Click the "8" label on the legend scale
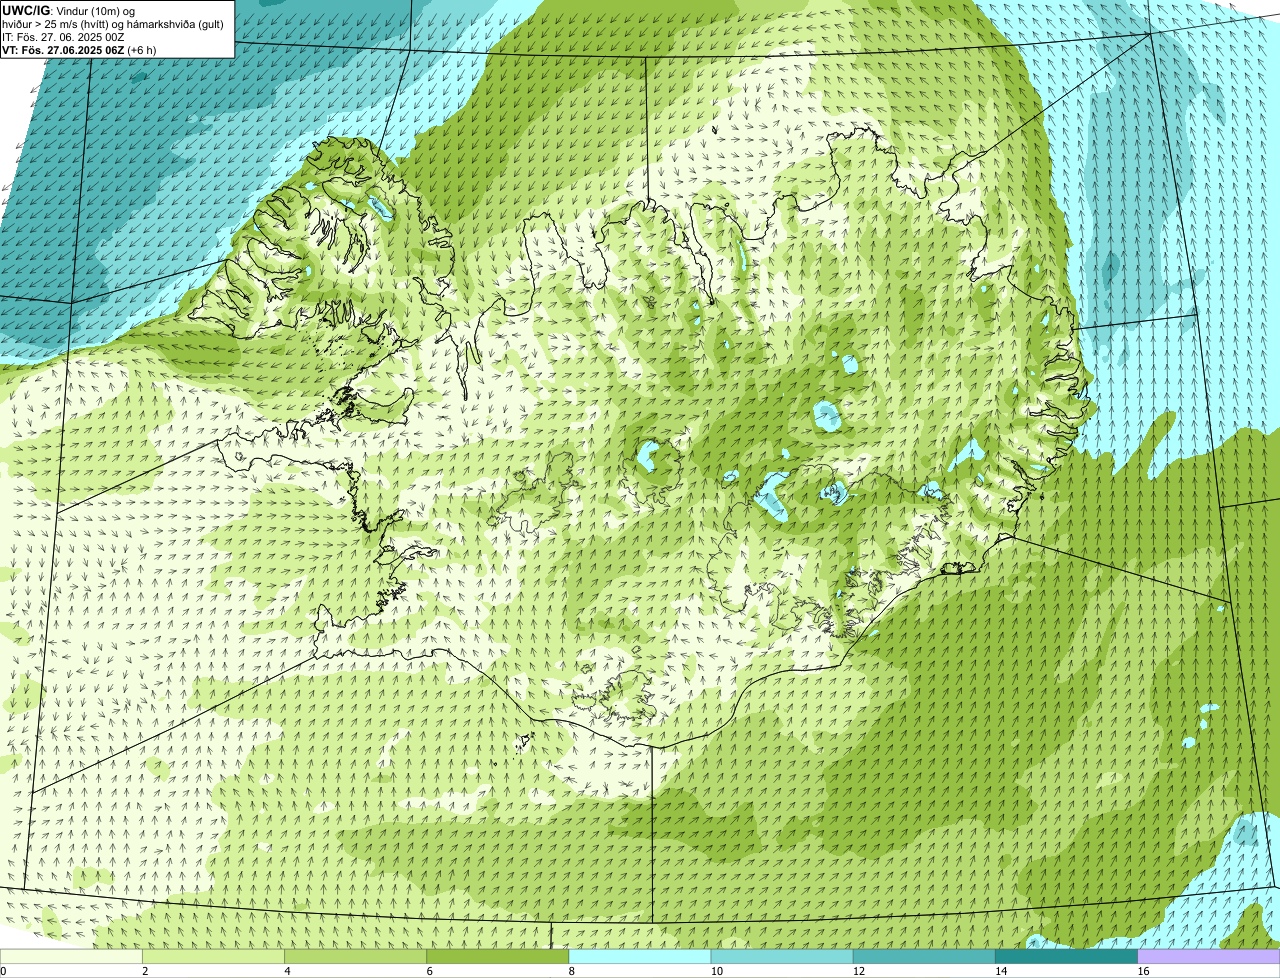The image size is (1280, 978). pyautogui.click(x=572, y=971)
